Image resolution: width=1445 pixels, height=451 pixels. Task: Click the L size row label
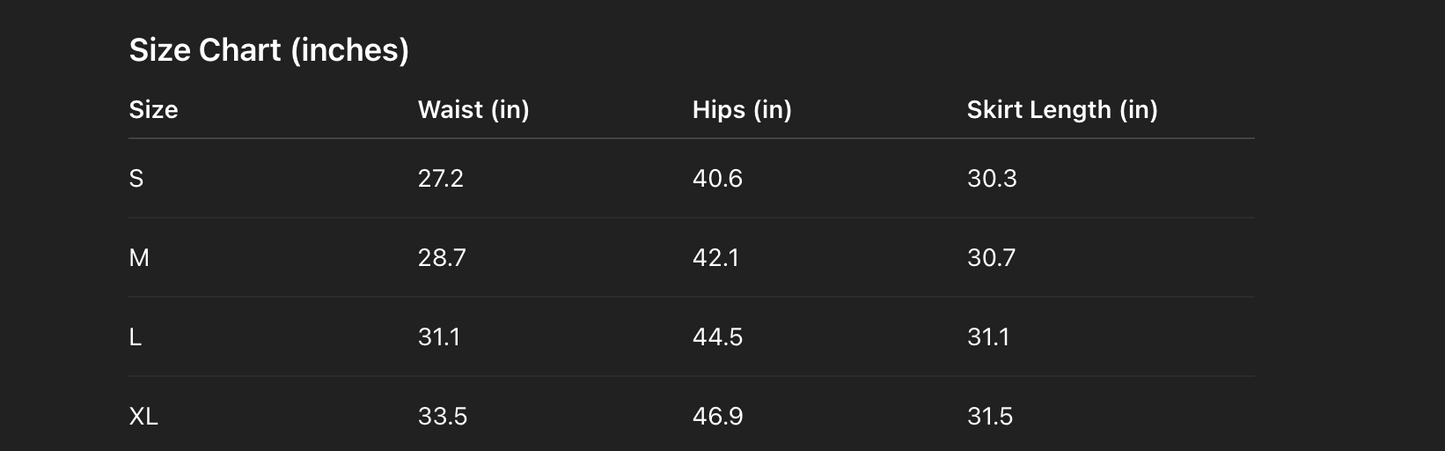point(135,337)
